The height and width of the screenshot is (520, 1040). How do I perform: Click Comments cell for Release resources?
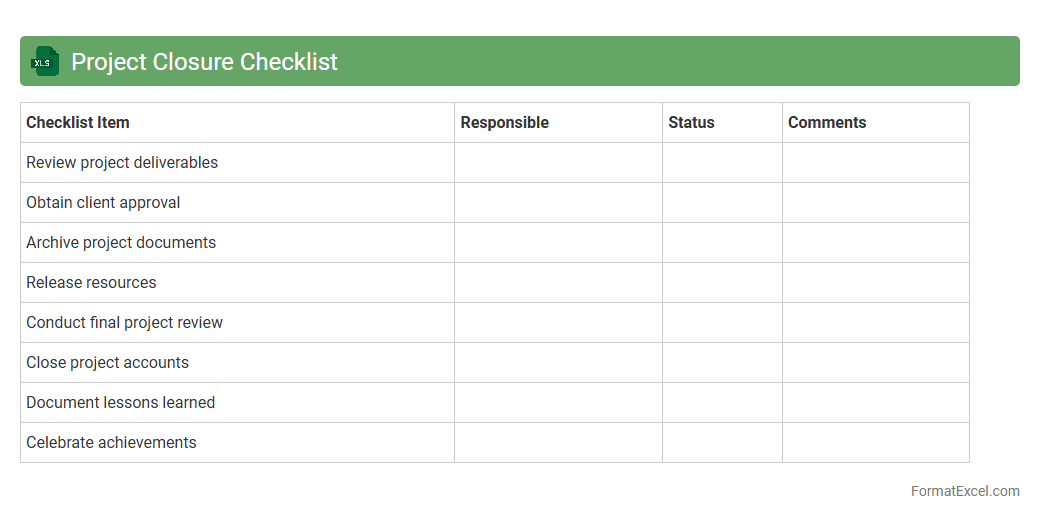coord(875,283)
